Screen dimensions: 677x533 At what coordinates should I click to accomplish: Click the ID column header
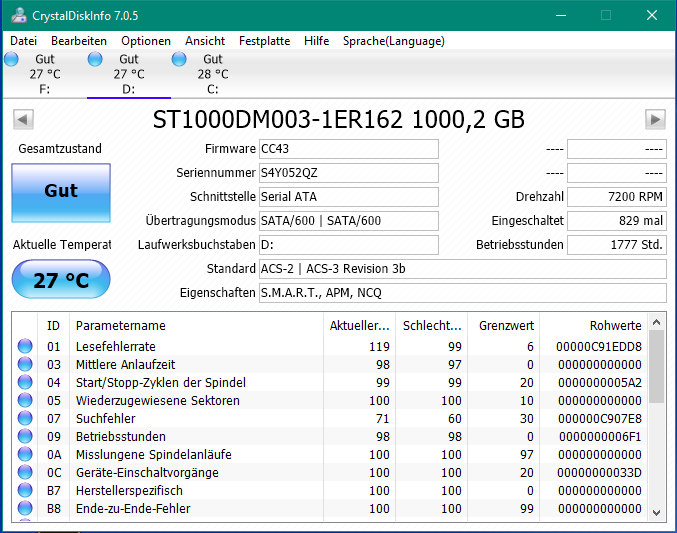point(54,325)
